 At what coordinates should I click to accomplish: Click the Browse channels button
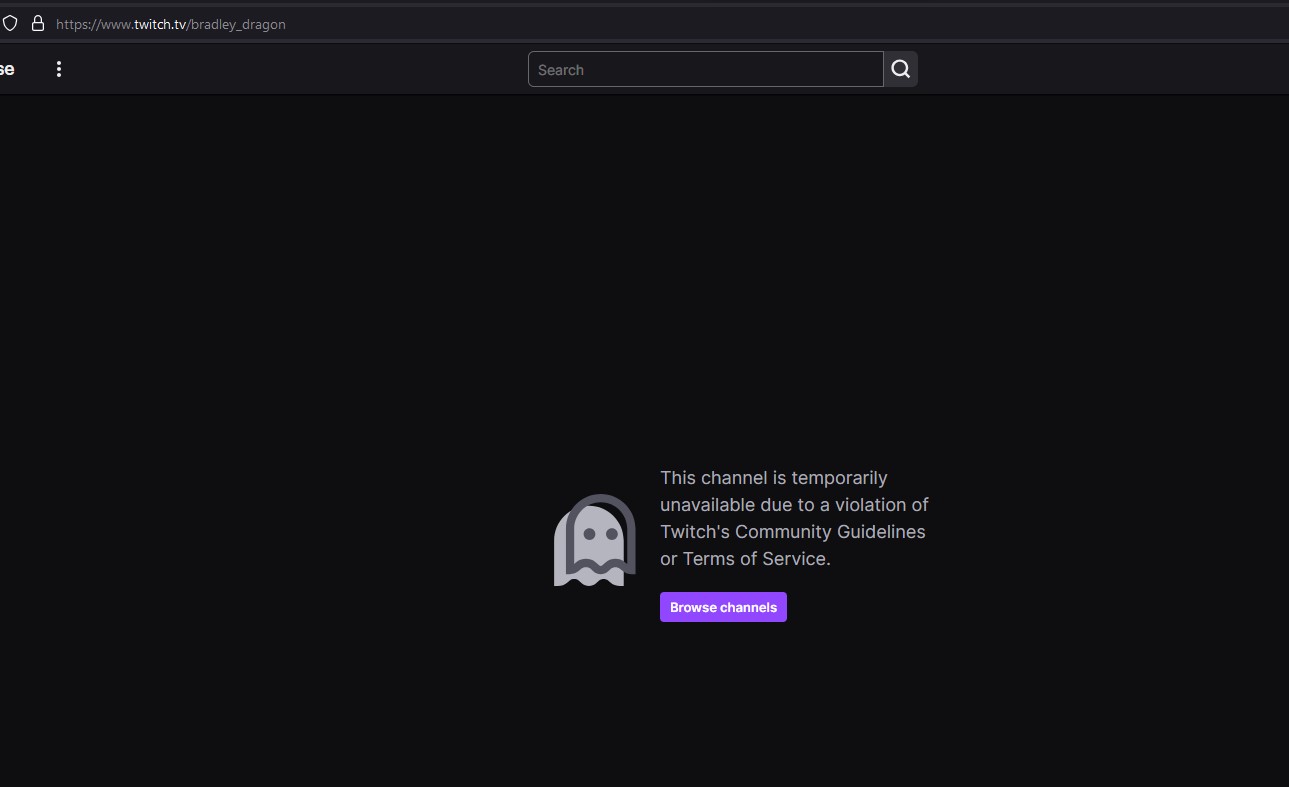coord(723,607)
